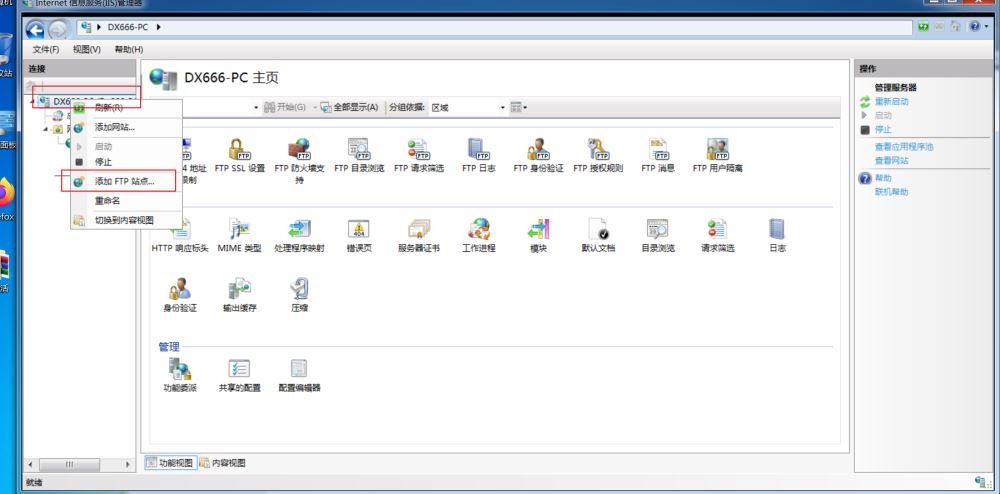Image resolution: width=1000 pixels, height=494 pixels.
Task: Open IIS 身份验证 feature
Action: (180, 295)
